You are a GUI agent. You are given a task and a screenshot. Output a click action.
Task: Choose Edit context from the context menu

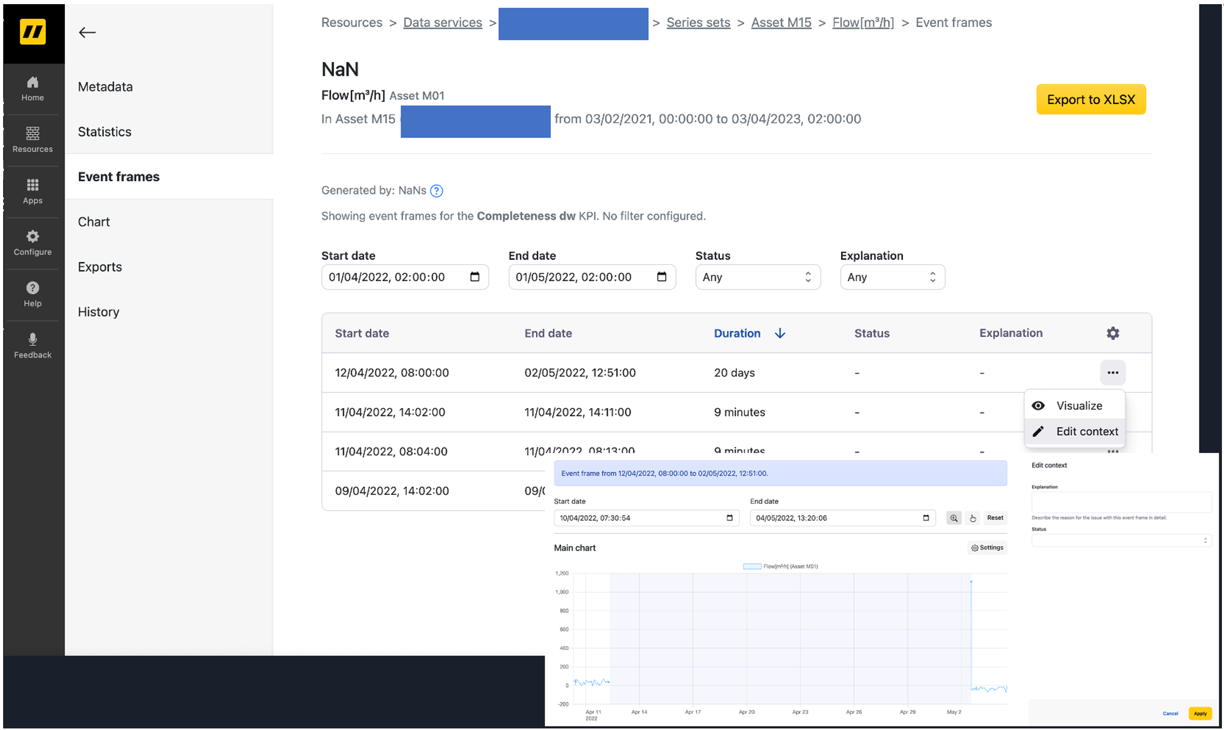[1086, 432]
